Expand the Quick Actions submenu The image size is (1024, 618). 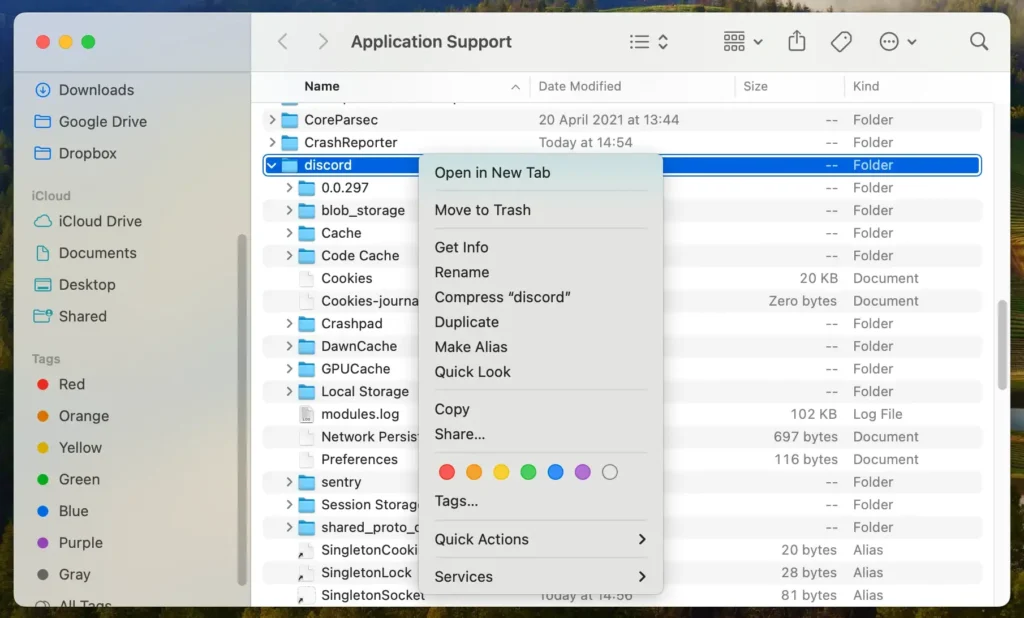tap(540, 539)
